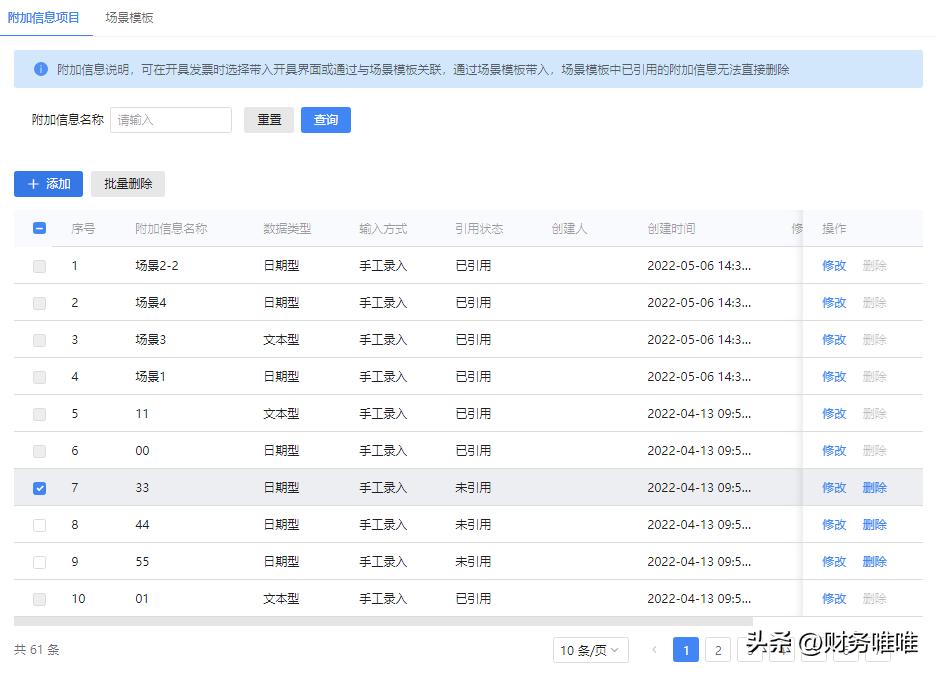Click the 重置 reset button

click(x=268, y=119)
